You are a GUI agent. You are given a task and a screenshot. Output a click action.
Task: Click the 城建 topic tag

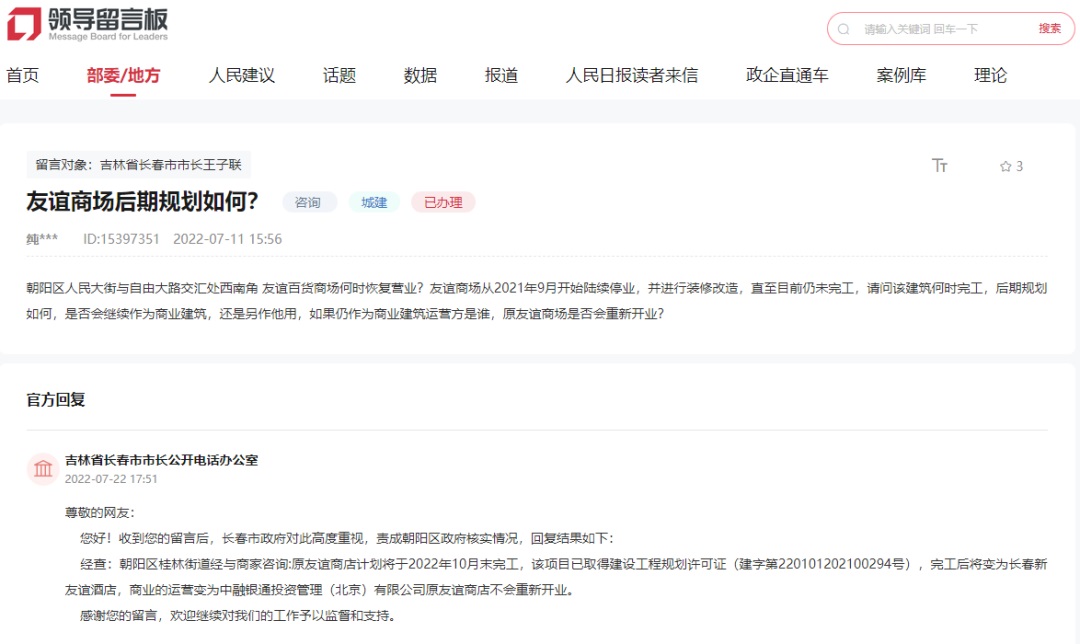click(374, 203)
